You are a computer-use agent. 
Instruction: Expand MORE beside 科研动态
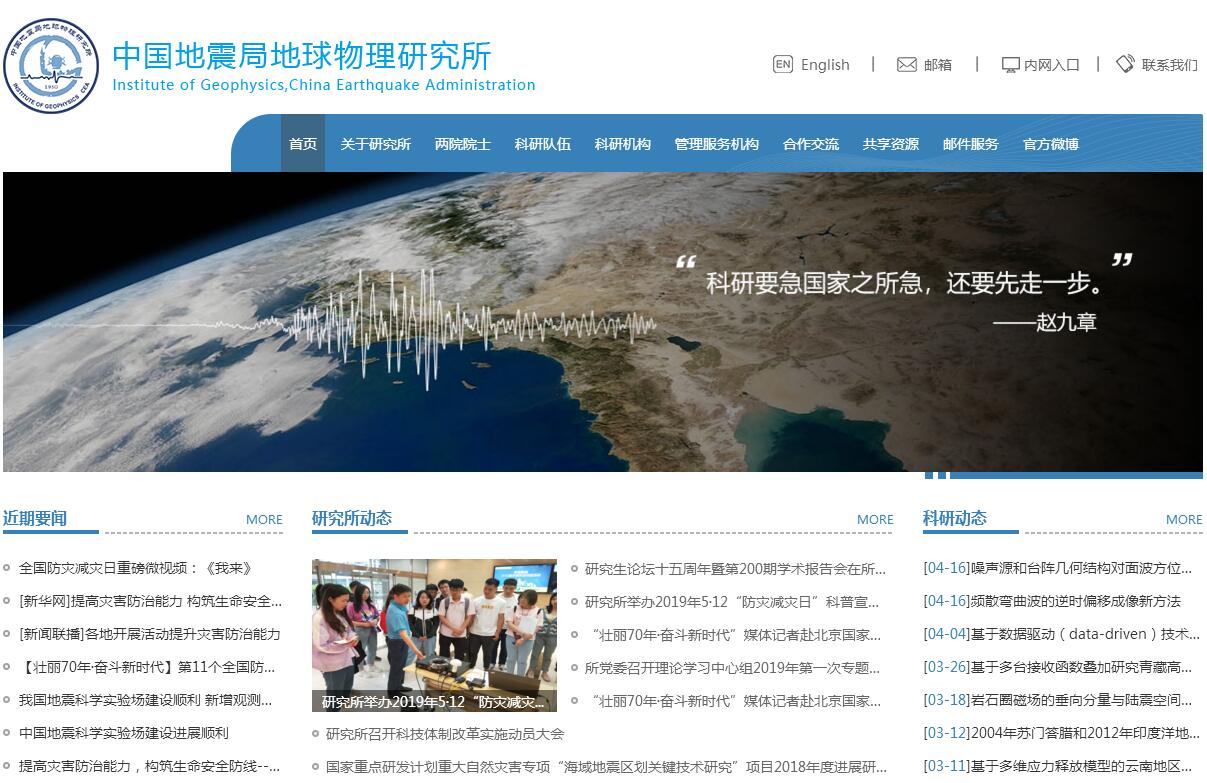tap(1183, 519)
